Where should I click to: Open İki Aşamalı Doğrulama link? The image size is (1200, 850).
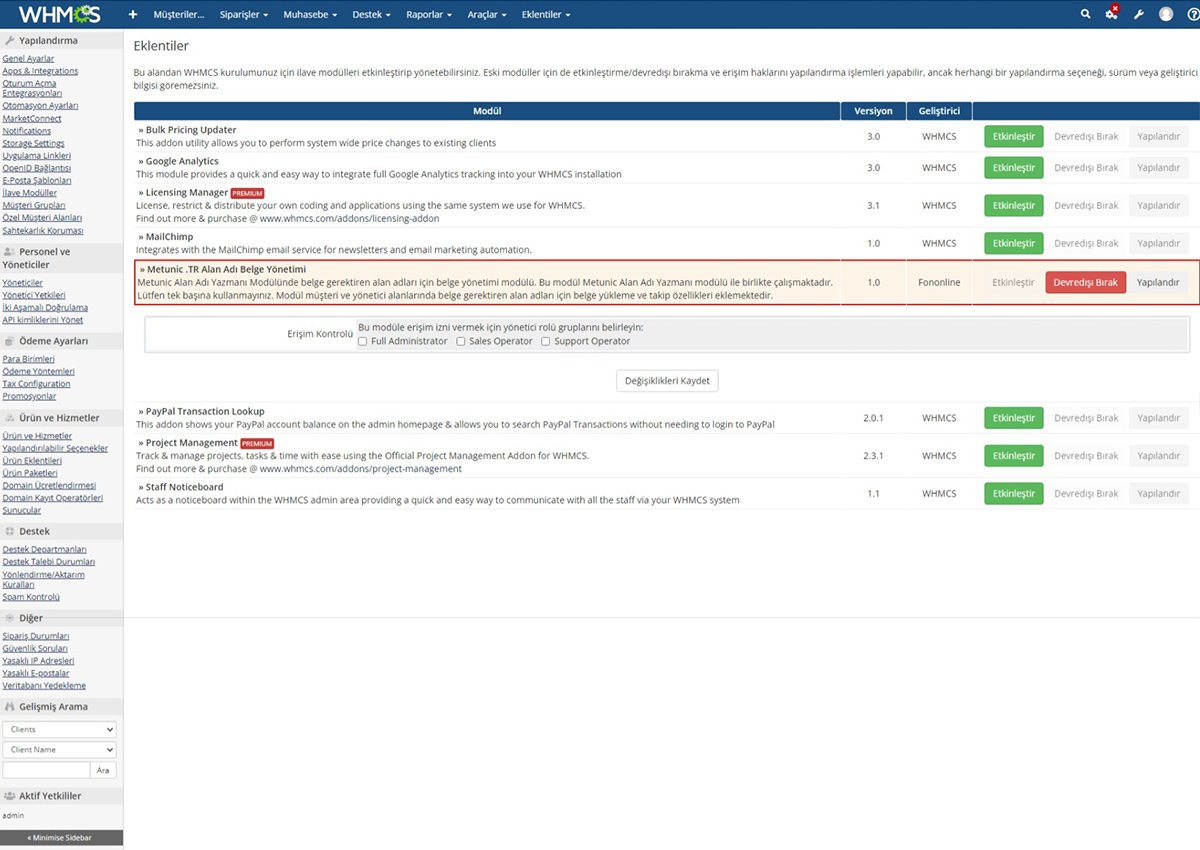coord(45,308)
